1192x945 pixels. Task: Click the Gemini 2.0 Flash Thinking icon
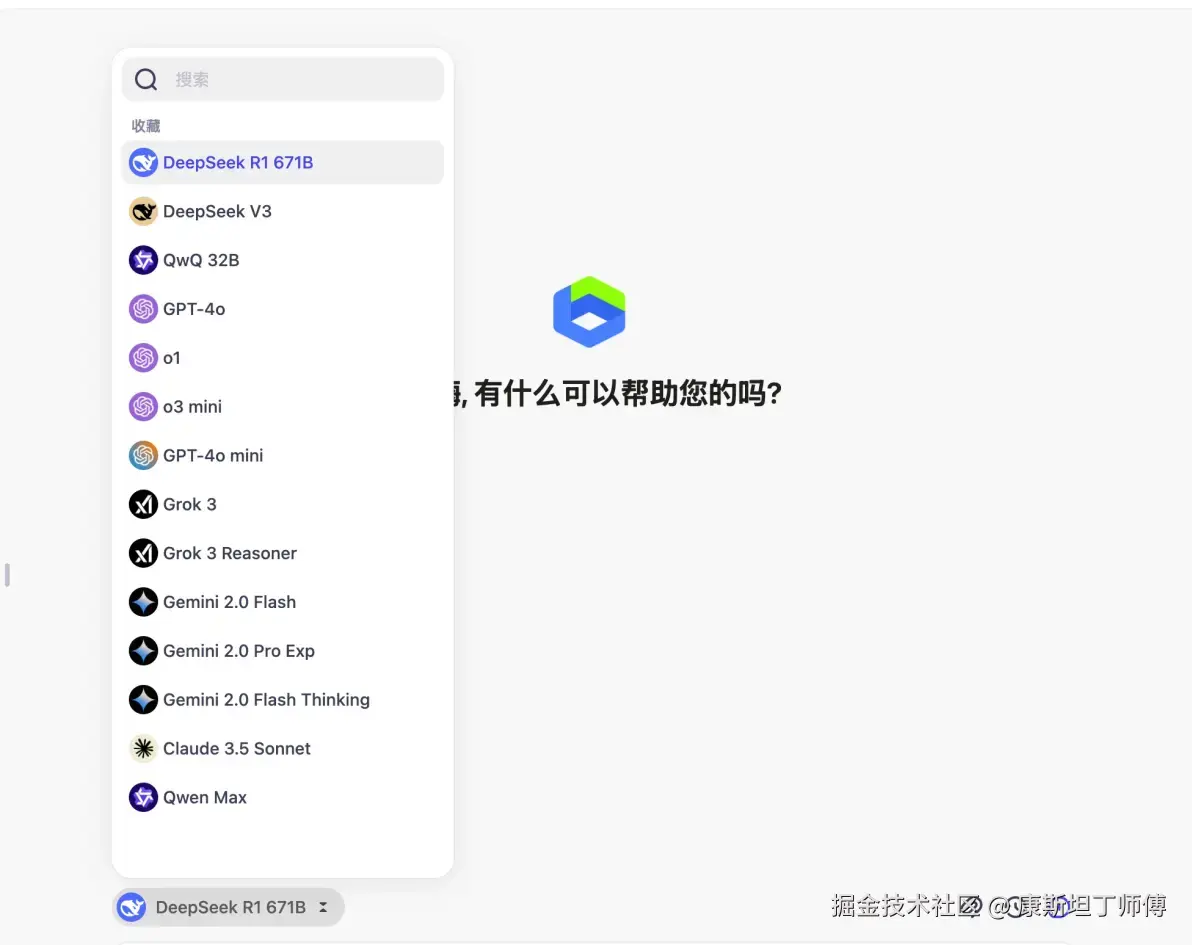coord(143,699)
